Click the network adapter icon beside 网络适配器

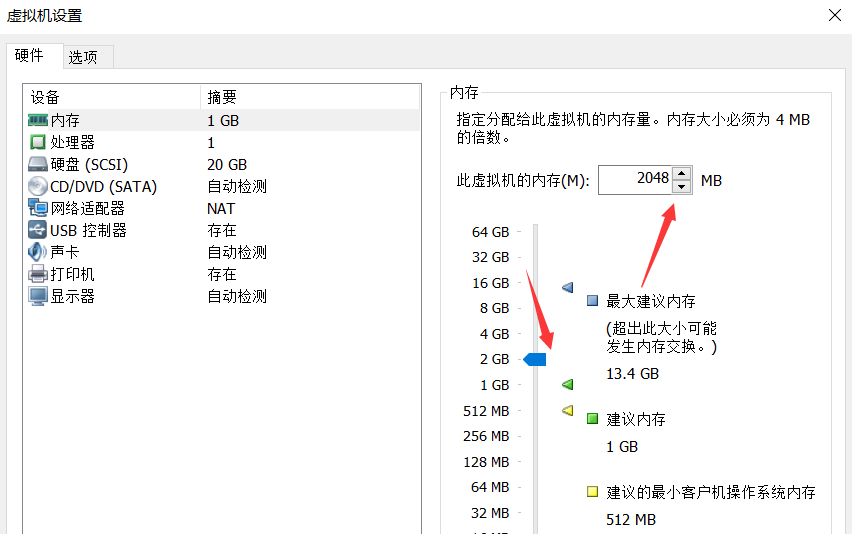point(37,208)
